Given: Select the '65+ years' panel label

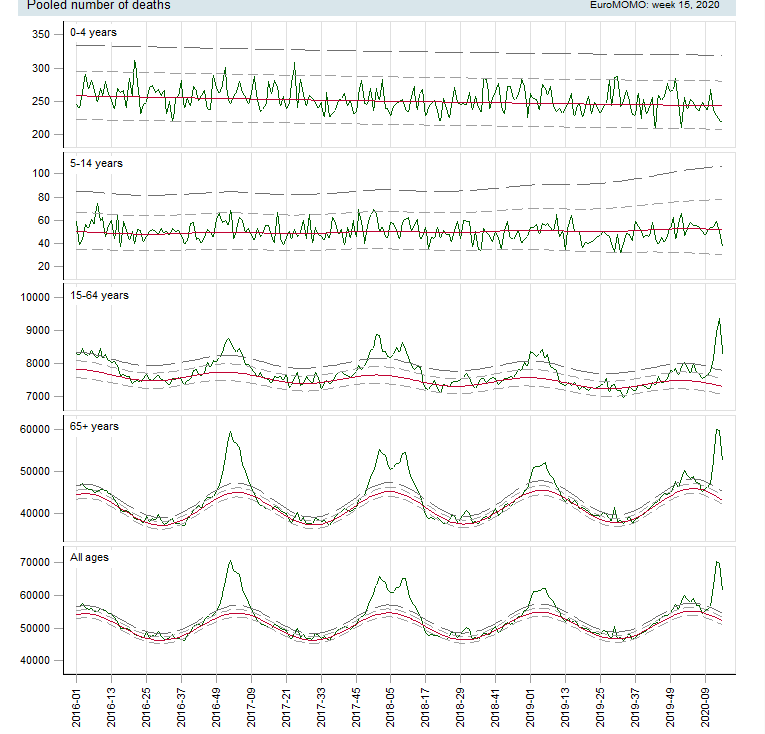Looking at the screenshot, I should click(94, 427).
